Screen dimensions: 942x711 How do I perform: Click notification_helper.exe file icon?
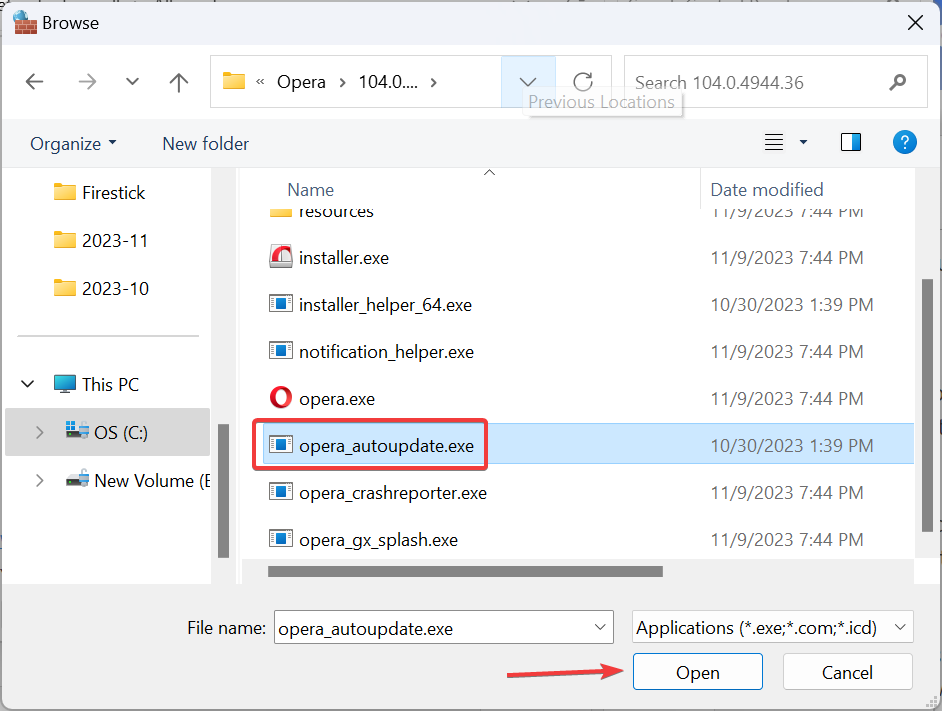(281, 350)
